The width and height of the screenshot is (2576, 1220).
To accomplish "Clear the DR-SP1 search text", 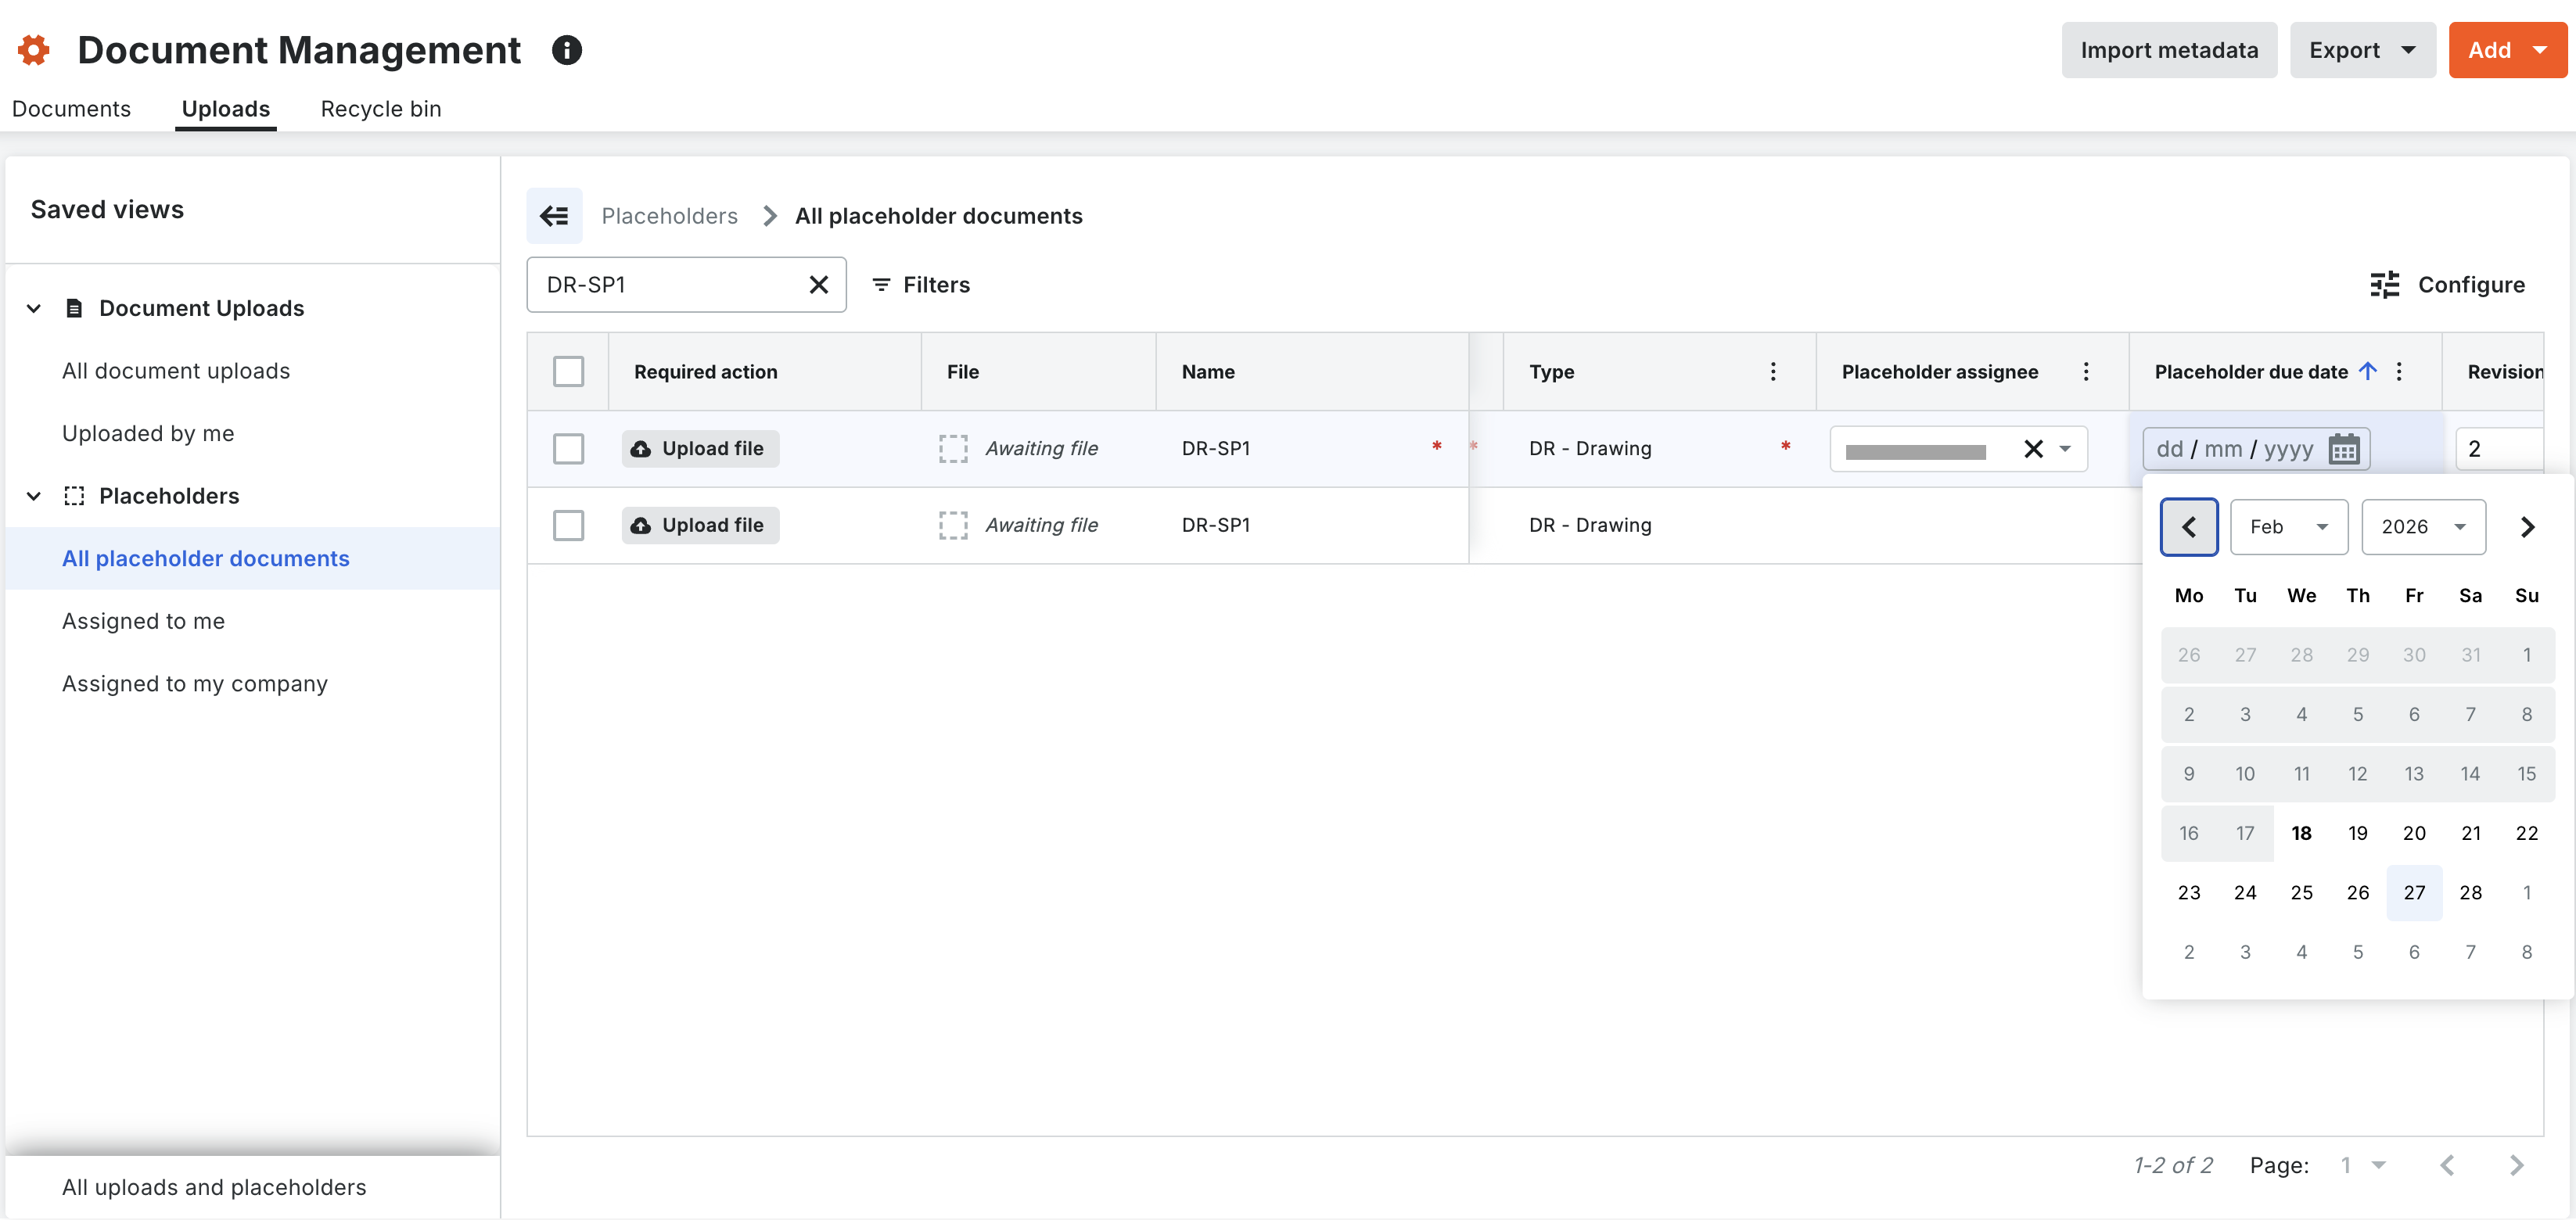I will [x=818, y=284].
